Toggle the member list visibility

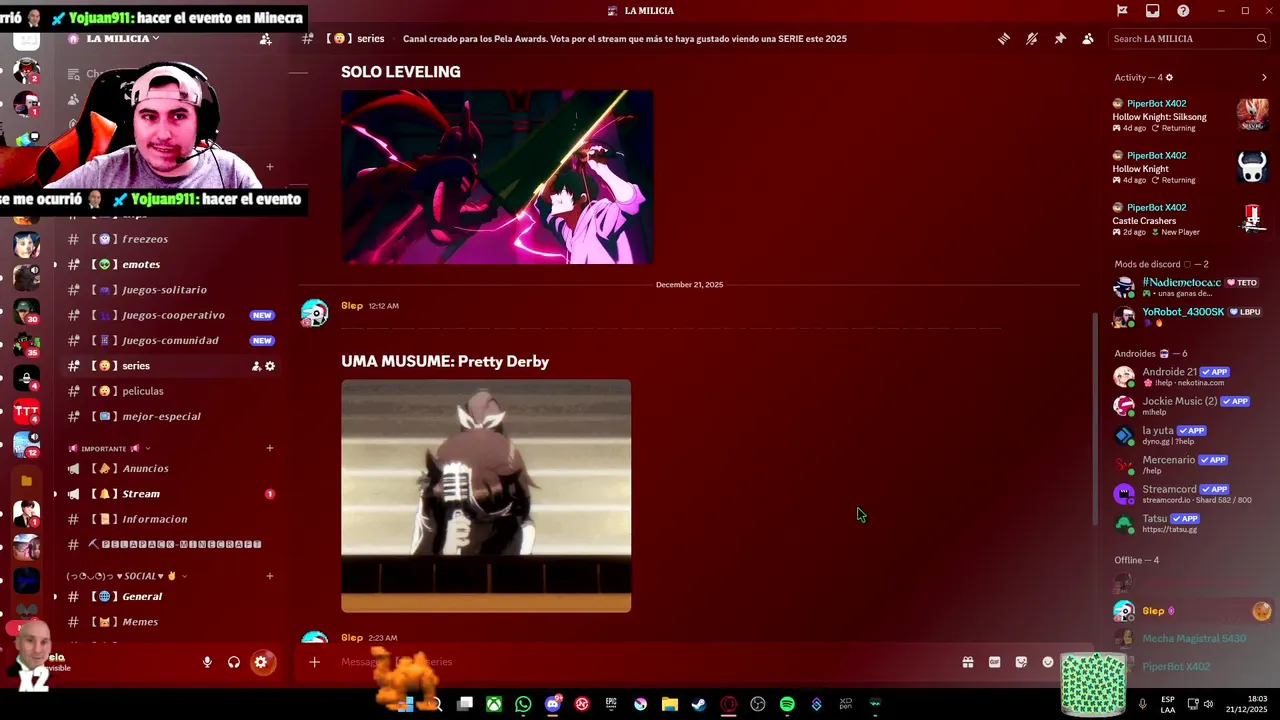click(1088, 39)
